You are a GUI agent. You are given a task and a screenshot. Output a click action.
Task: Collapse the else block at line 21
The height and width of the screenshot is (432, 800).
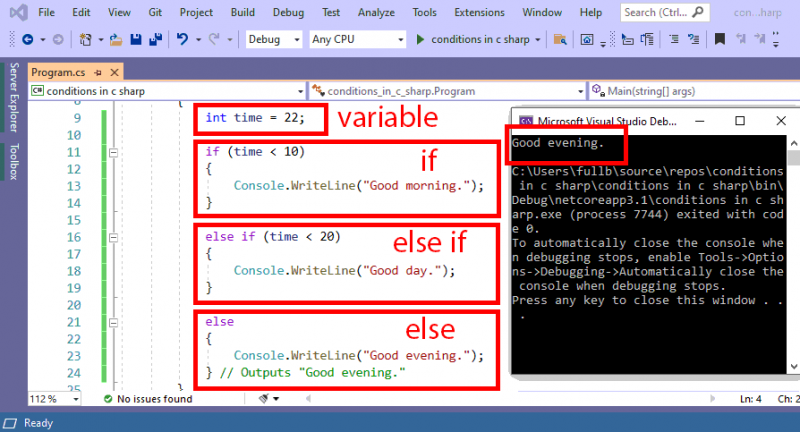click(x=113, y=323)
